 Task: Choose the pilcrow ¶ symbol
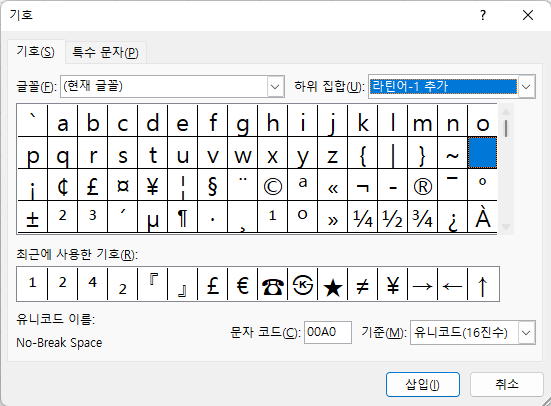pos(182,217)
